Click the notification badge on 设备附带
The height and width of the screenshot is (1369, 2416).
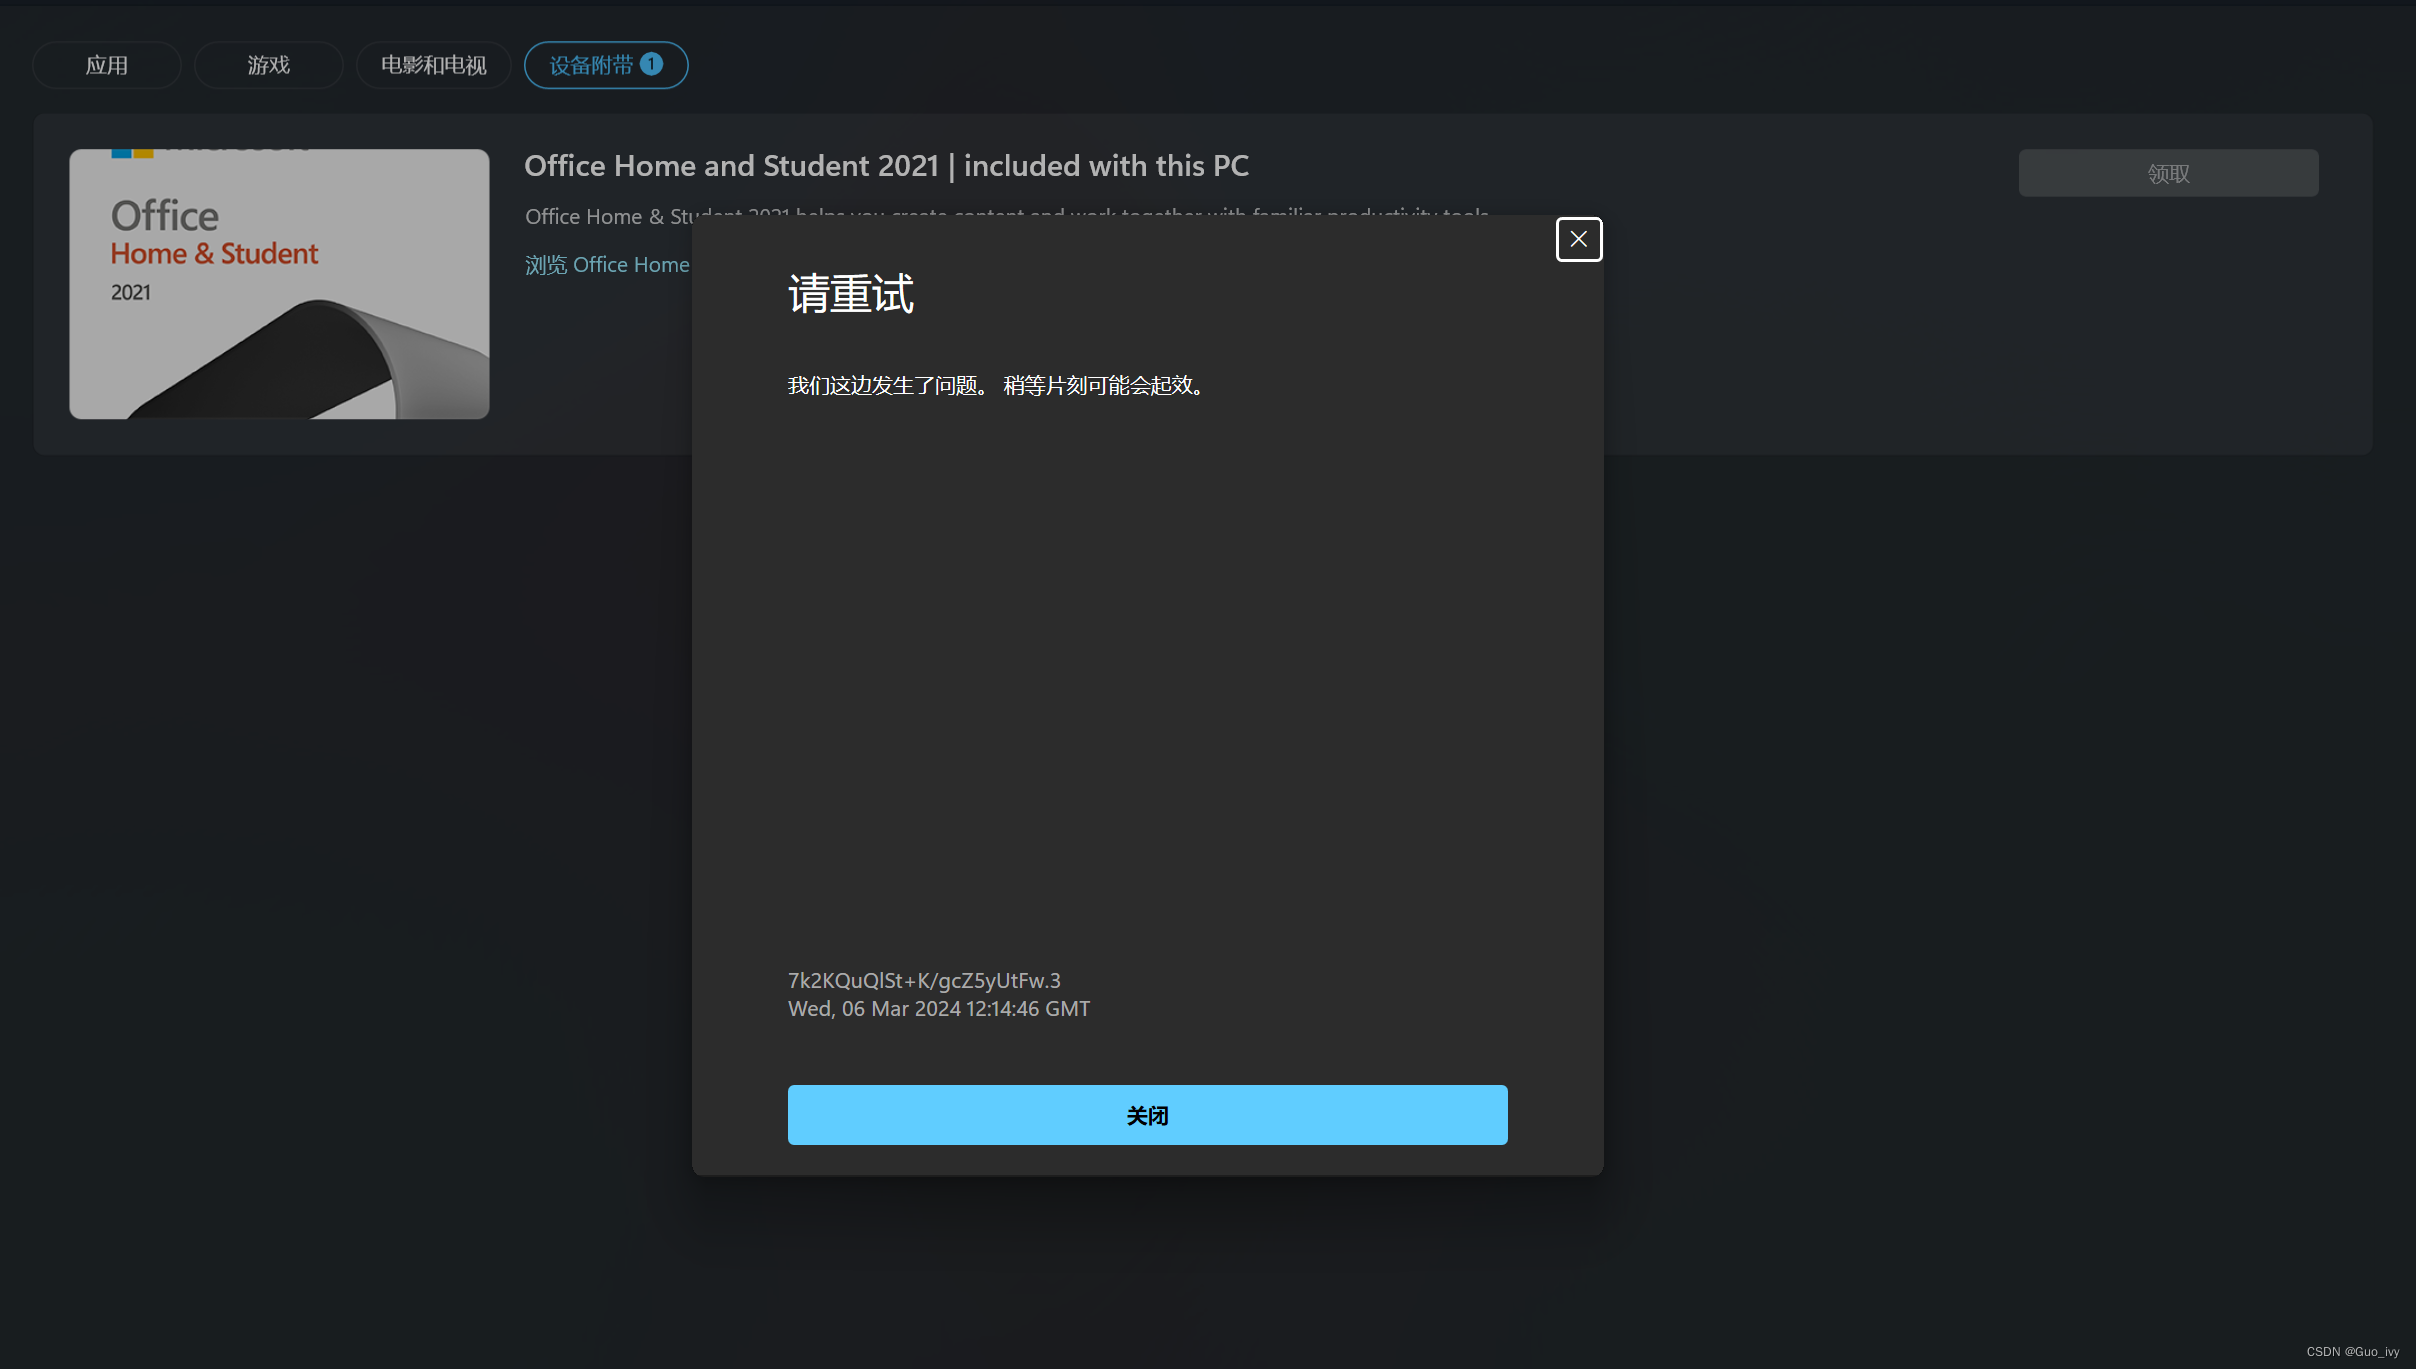652,64
